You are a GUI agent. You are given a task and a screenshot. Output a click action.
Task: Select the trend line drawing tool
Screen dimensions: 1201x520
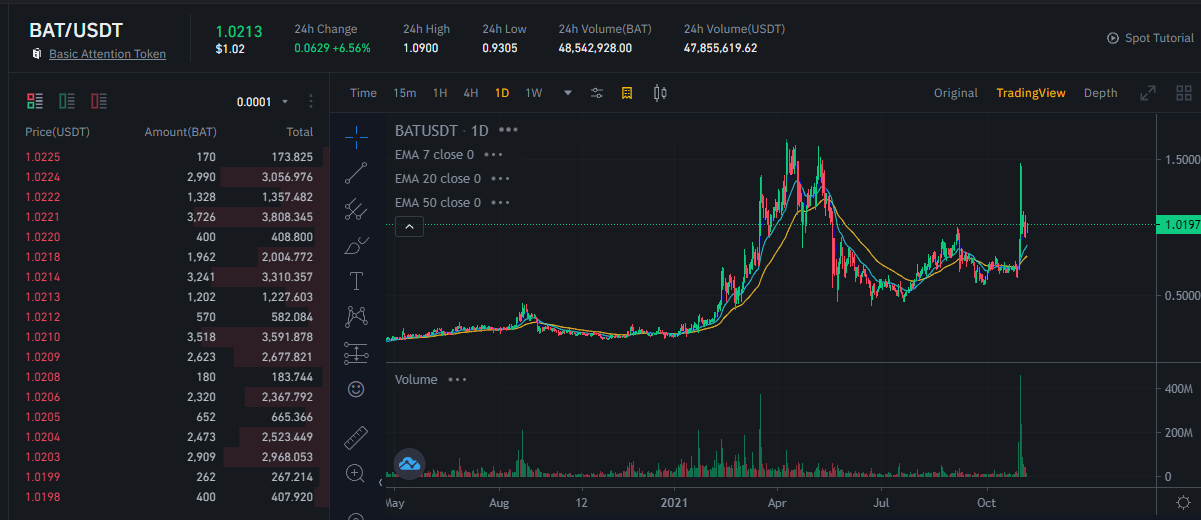356,173
